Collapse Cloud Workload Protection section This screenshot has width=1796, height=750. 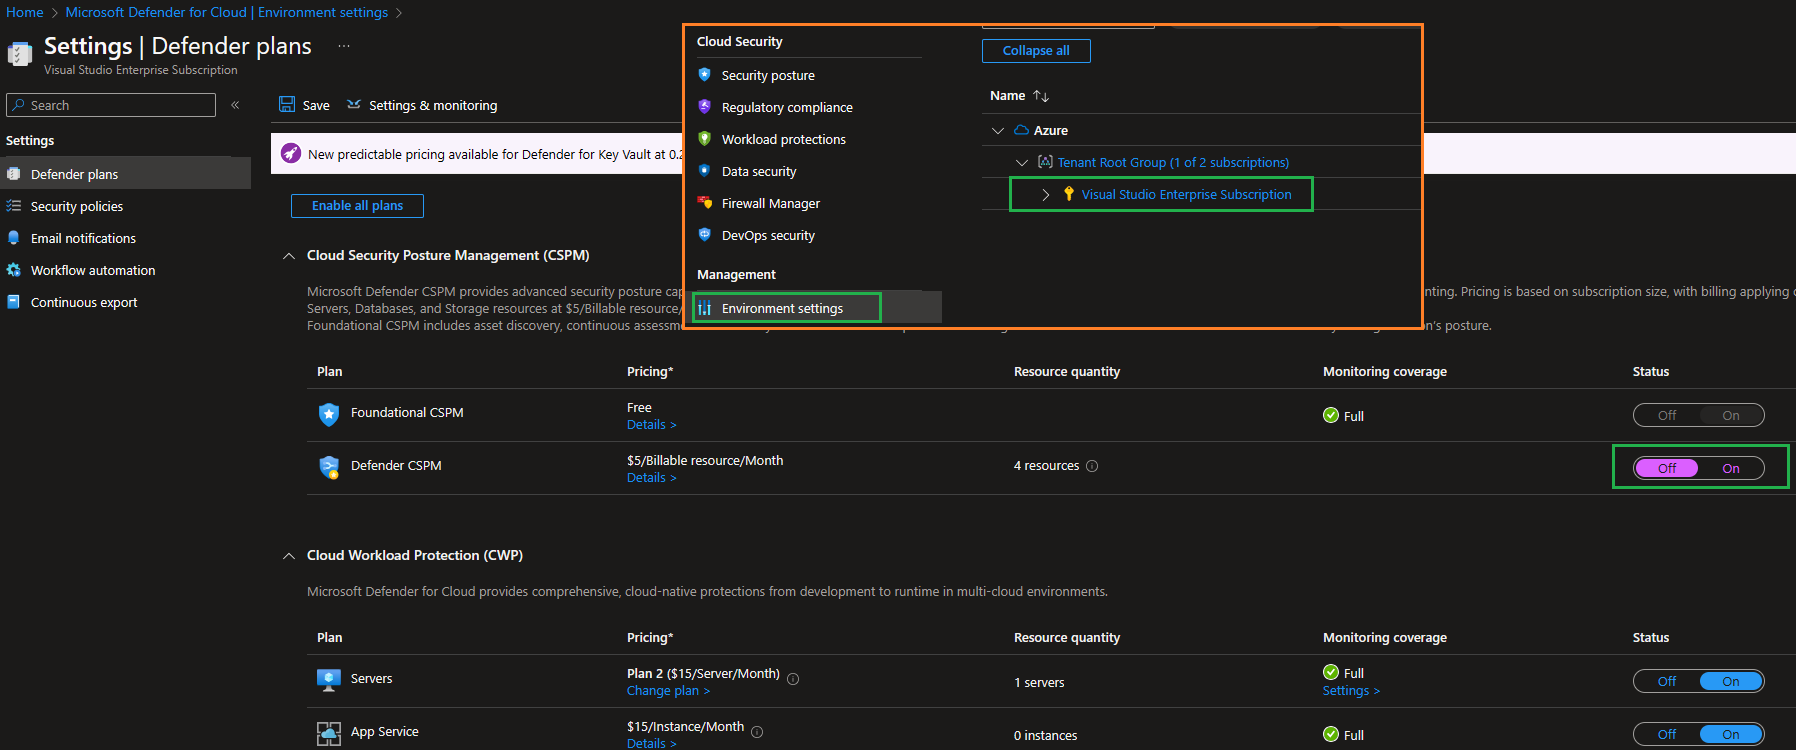[x=289, y=556]
